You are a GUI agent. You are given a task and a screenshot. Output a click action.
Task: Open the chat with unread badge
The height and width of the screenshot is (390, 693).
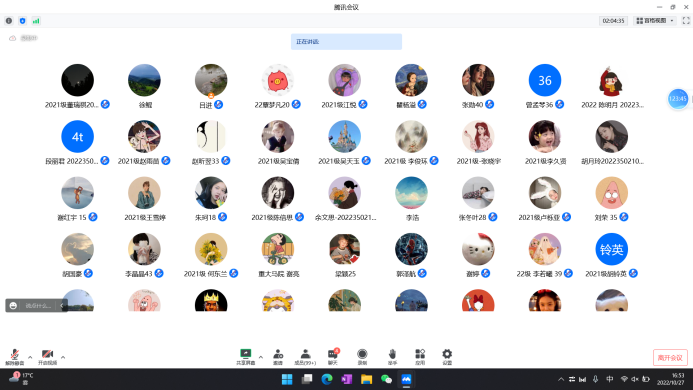(x=333, y=356)
